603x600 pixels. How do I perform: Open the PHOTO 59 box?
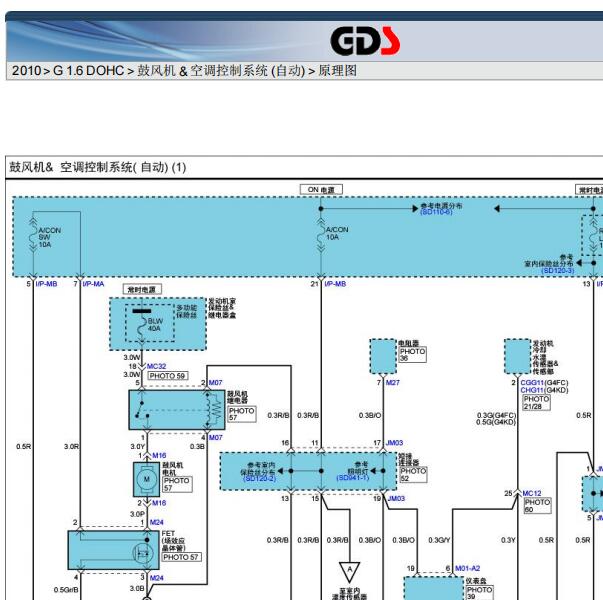pyautogui.click(x=167, y=376)
